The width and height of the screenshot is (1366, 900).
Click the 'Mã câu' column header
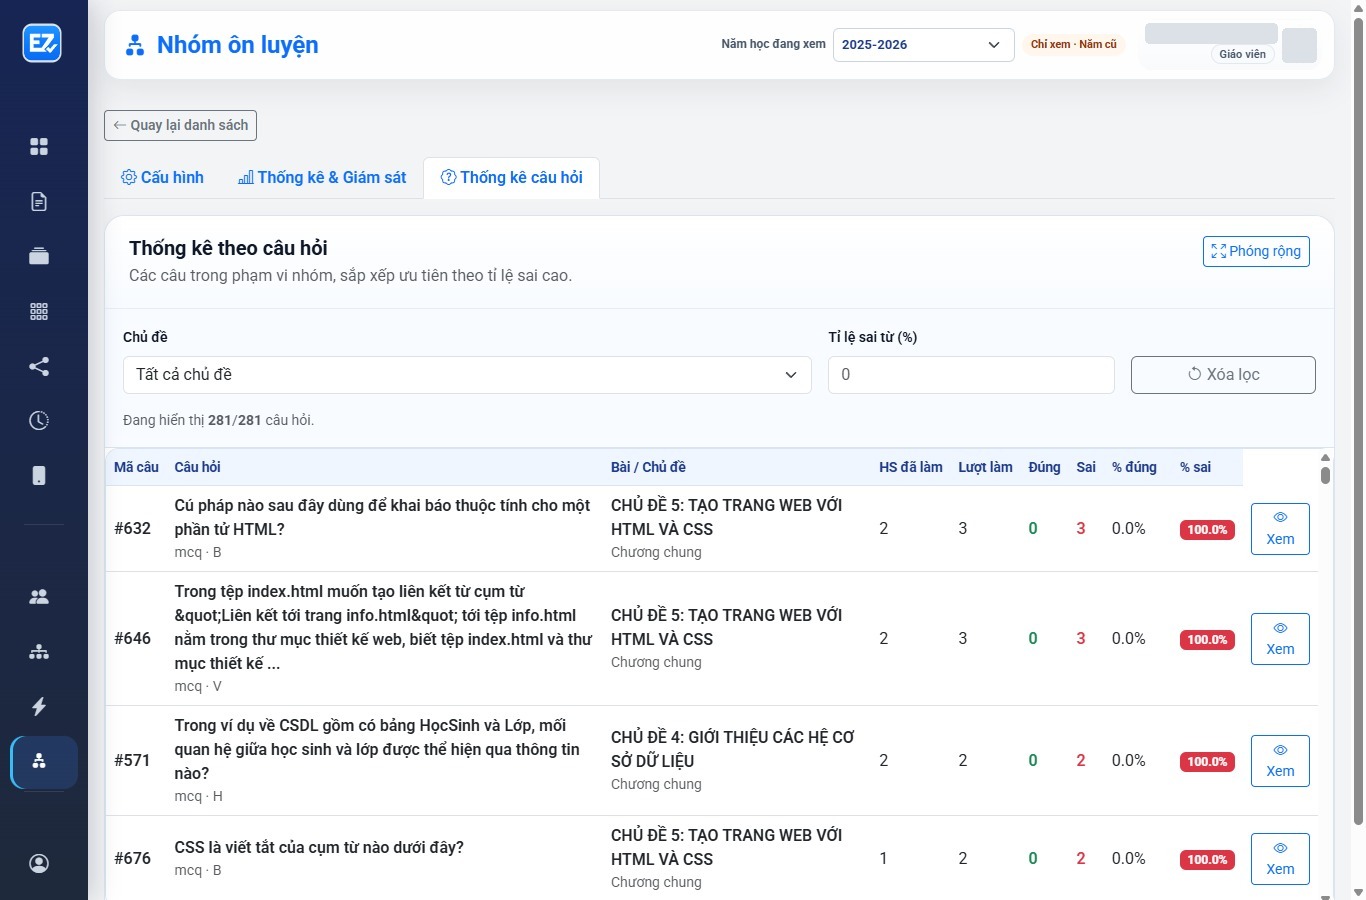point(136,467)
